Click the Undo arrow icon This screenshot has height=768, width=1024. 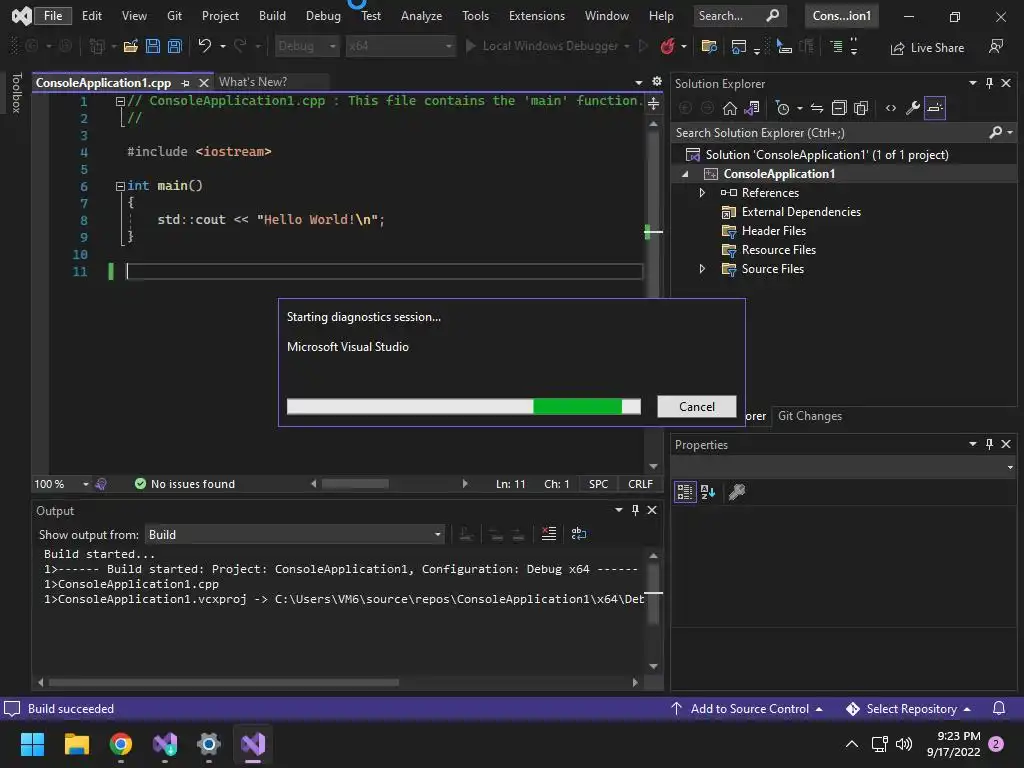point(204,46)
